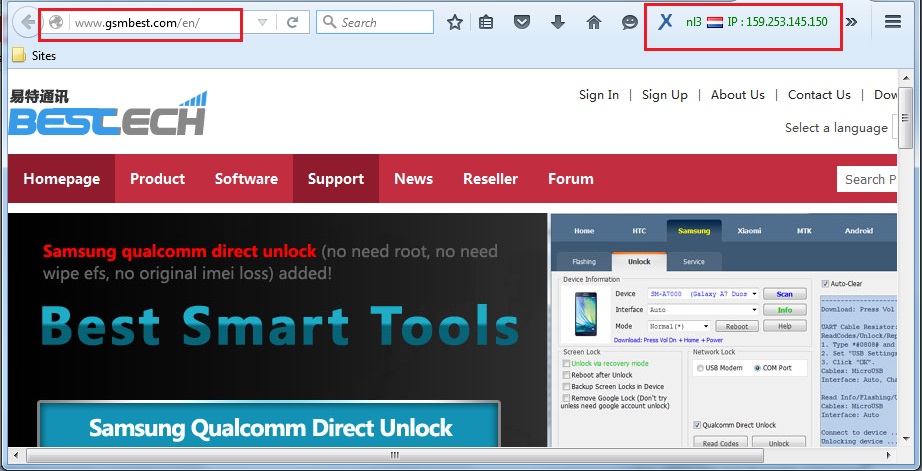Go back with the browser back arrow
Viewport: 922px width, 471px height.
coord(27,22)
